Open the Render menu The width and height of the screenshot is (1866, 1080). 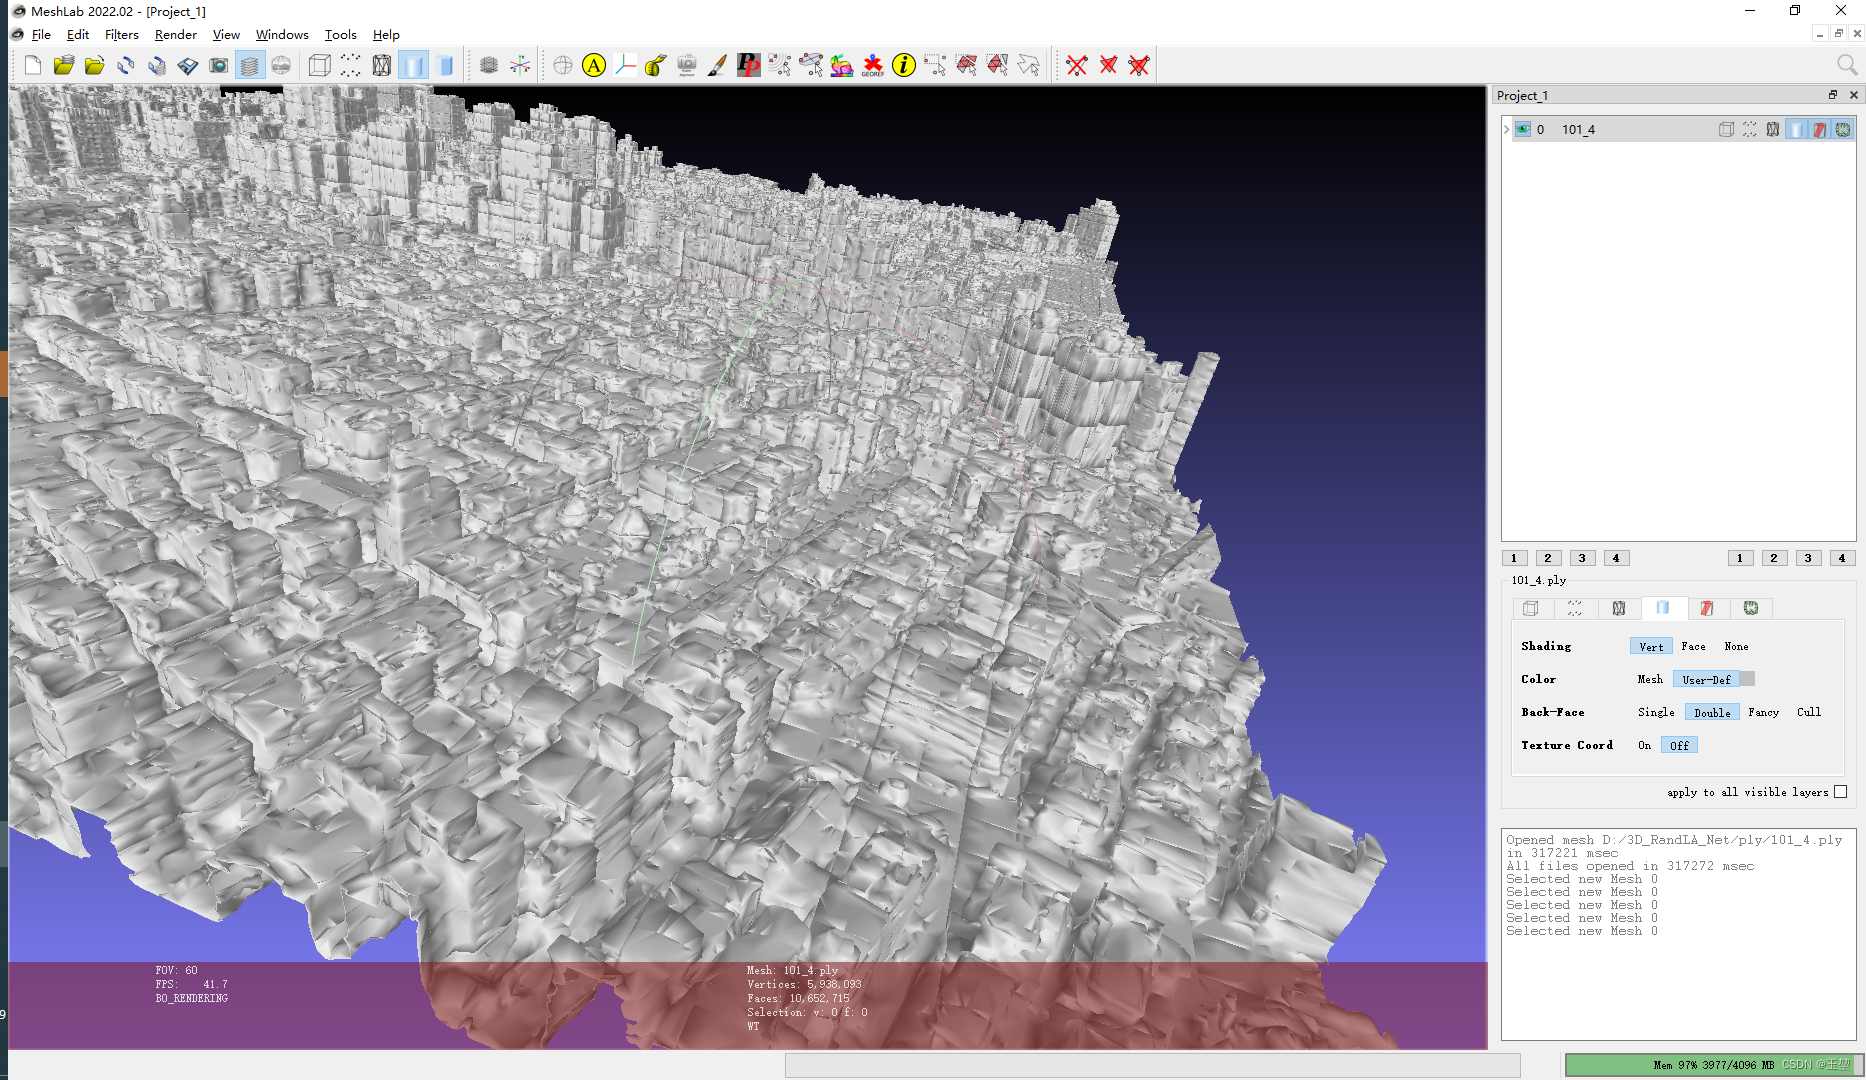(x=175, y=34)
